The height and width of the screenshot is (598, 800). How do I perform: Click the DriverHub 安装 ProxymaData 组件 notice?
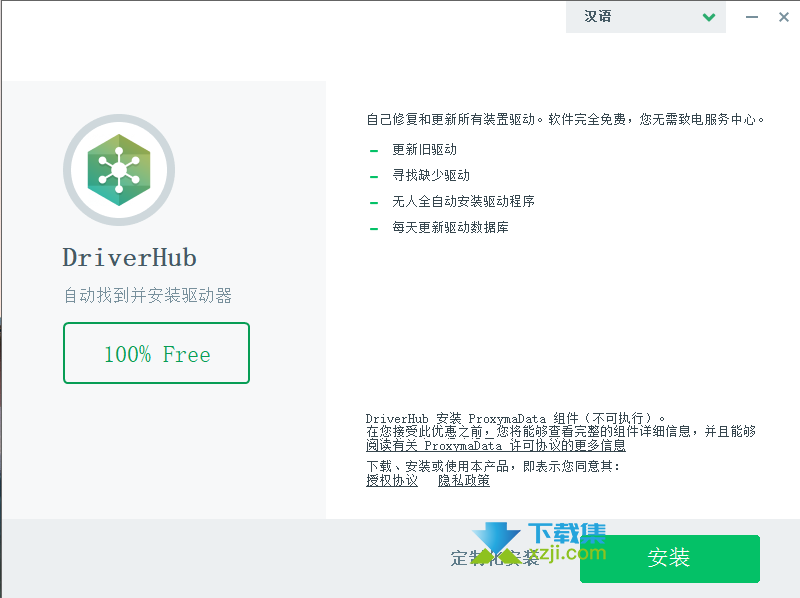point(515,419)
